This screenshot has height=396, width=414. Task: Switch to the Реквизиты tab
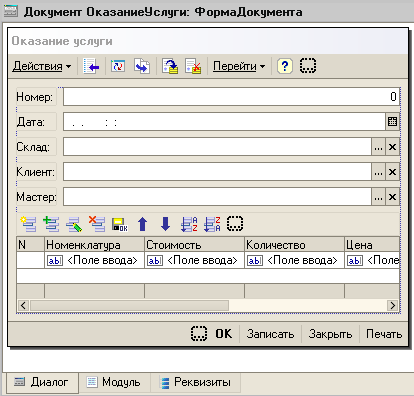(196, 382)
